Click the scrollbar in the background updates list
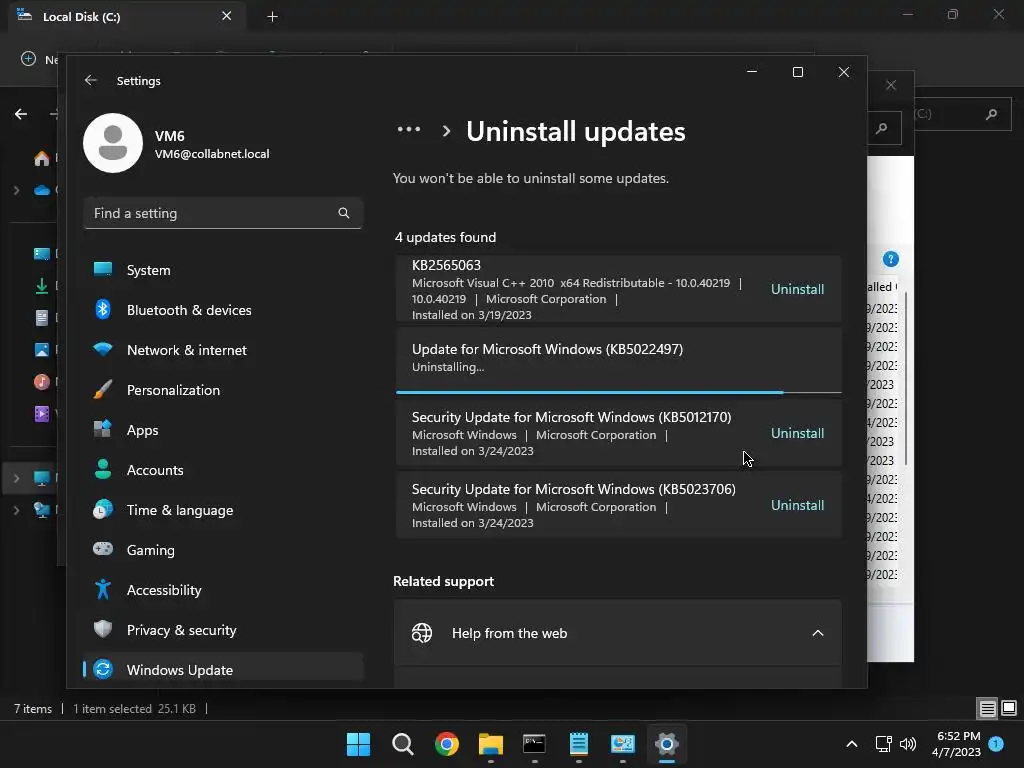1024x768 pixels. (906, 379)
